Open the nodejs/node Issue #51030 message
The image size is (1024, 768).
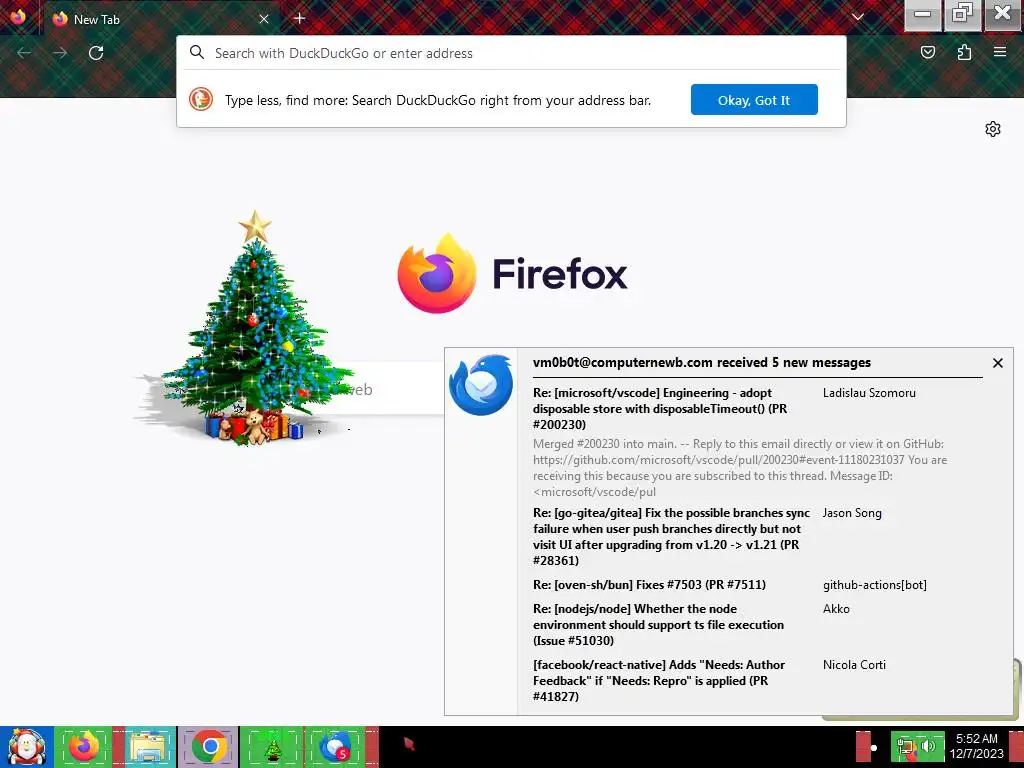658,624
